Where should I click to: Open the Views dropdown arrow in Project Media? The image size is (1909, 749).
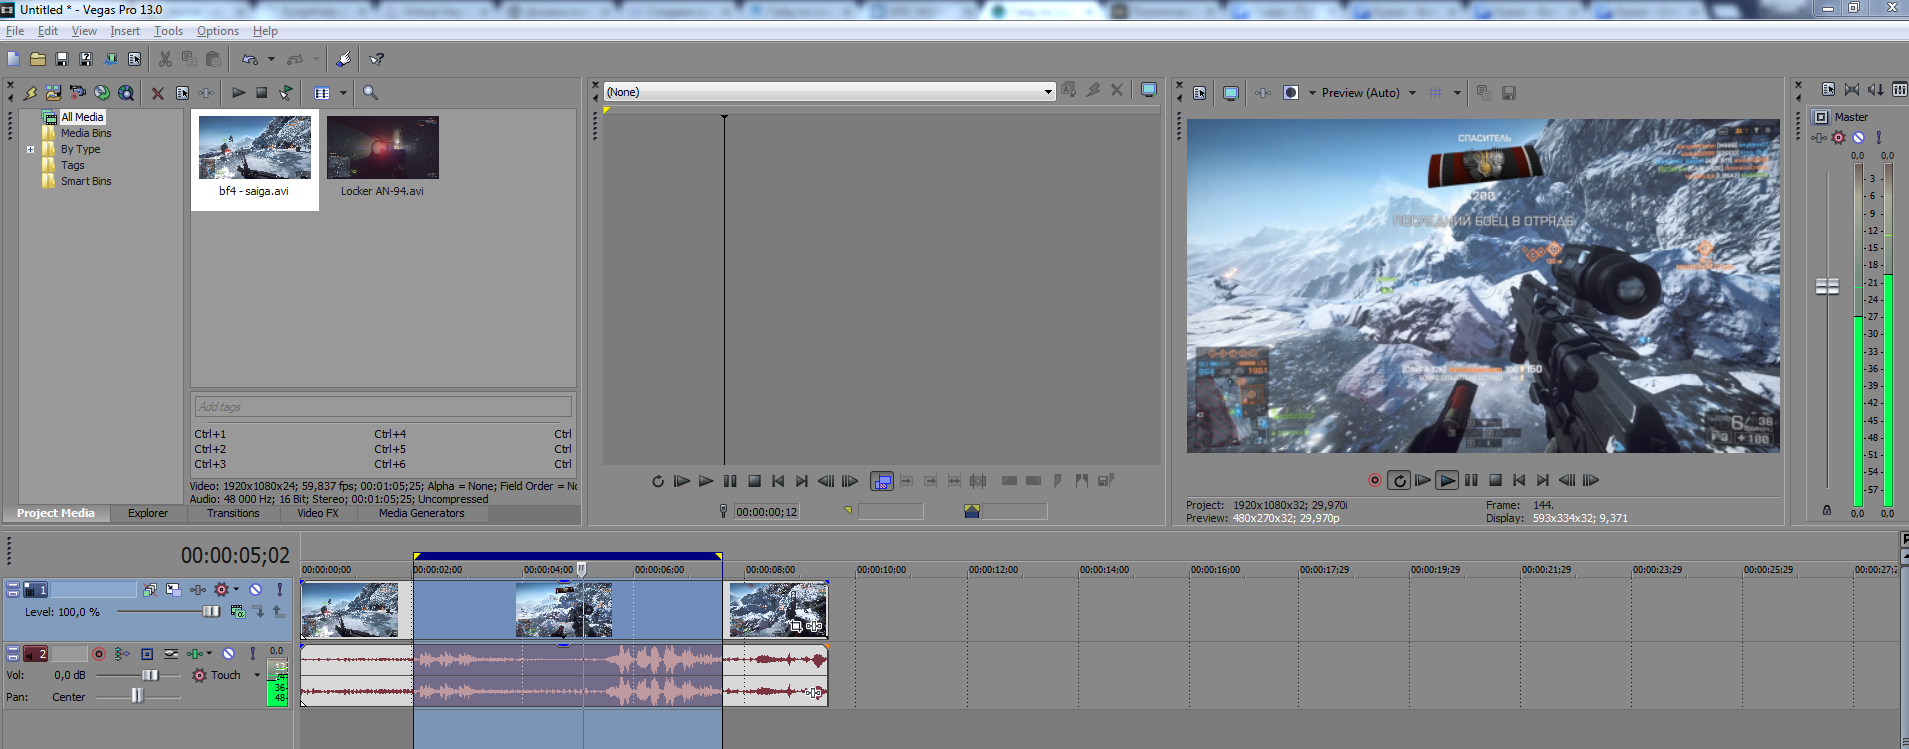(x=343, y=93)
